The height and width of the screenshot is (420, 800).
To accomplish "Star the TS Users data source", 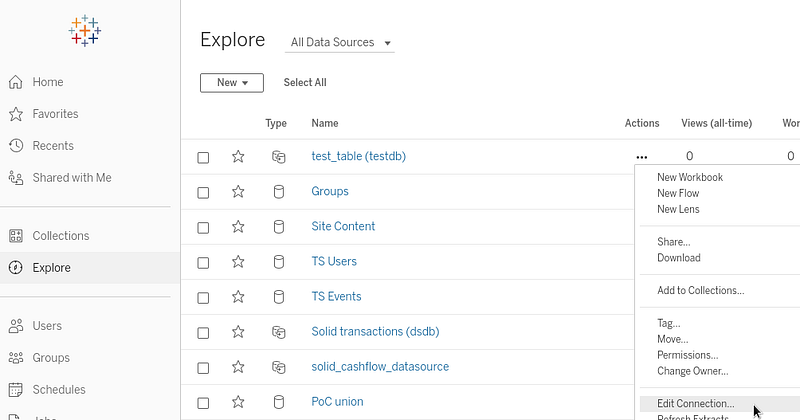I will 238,262.
